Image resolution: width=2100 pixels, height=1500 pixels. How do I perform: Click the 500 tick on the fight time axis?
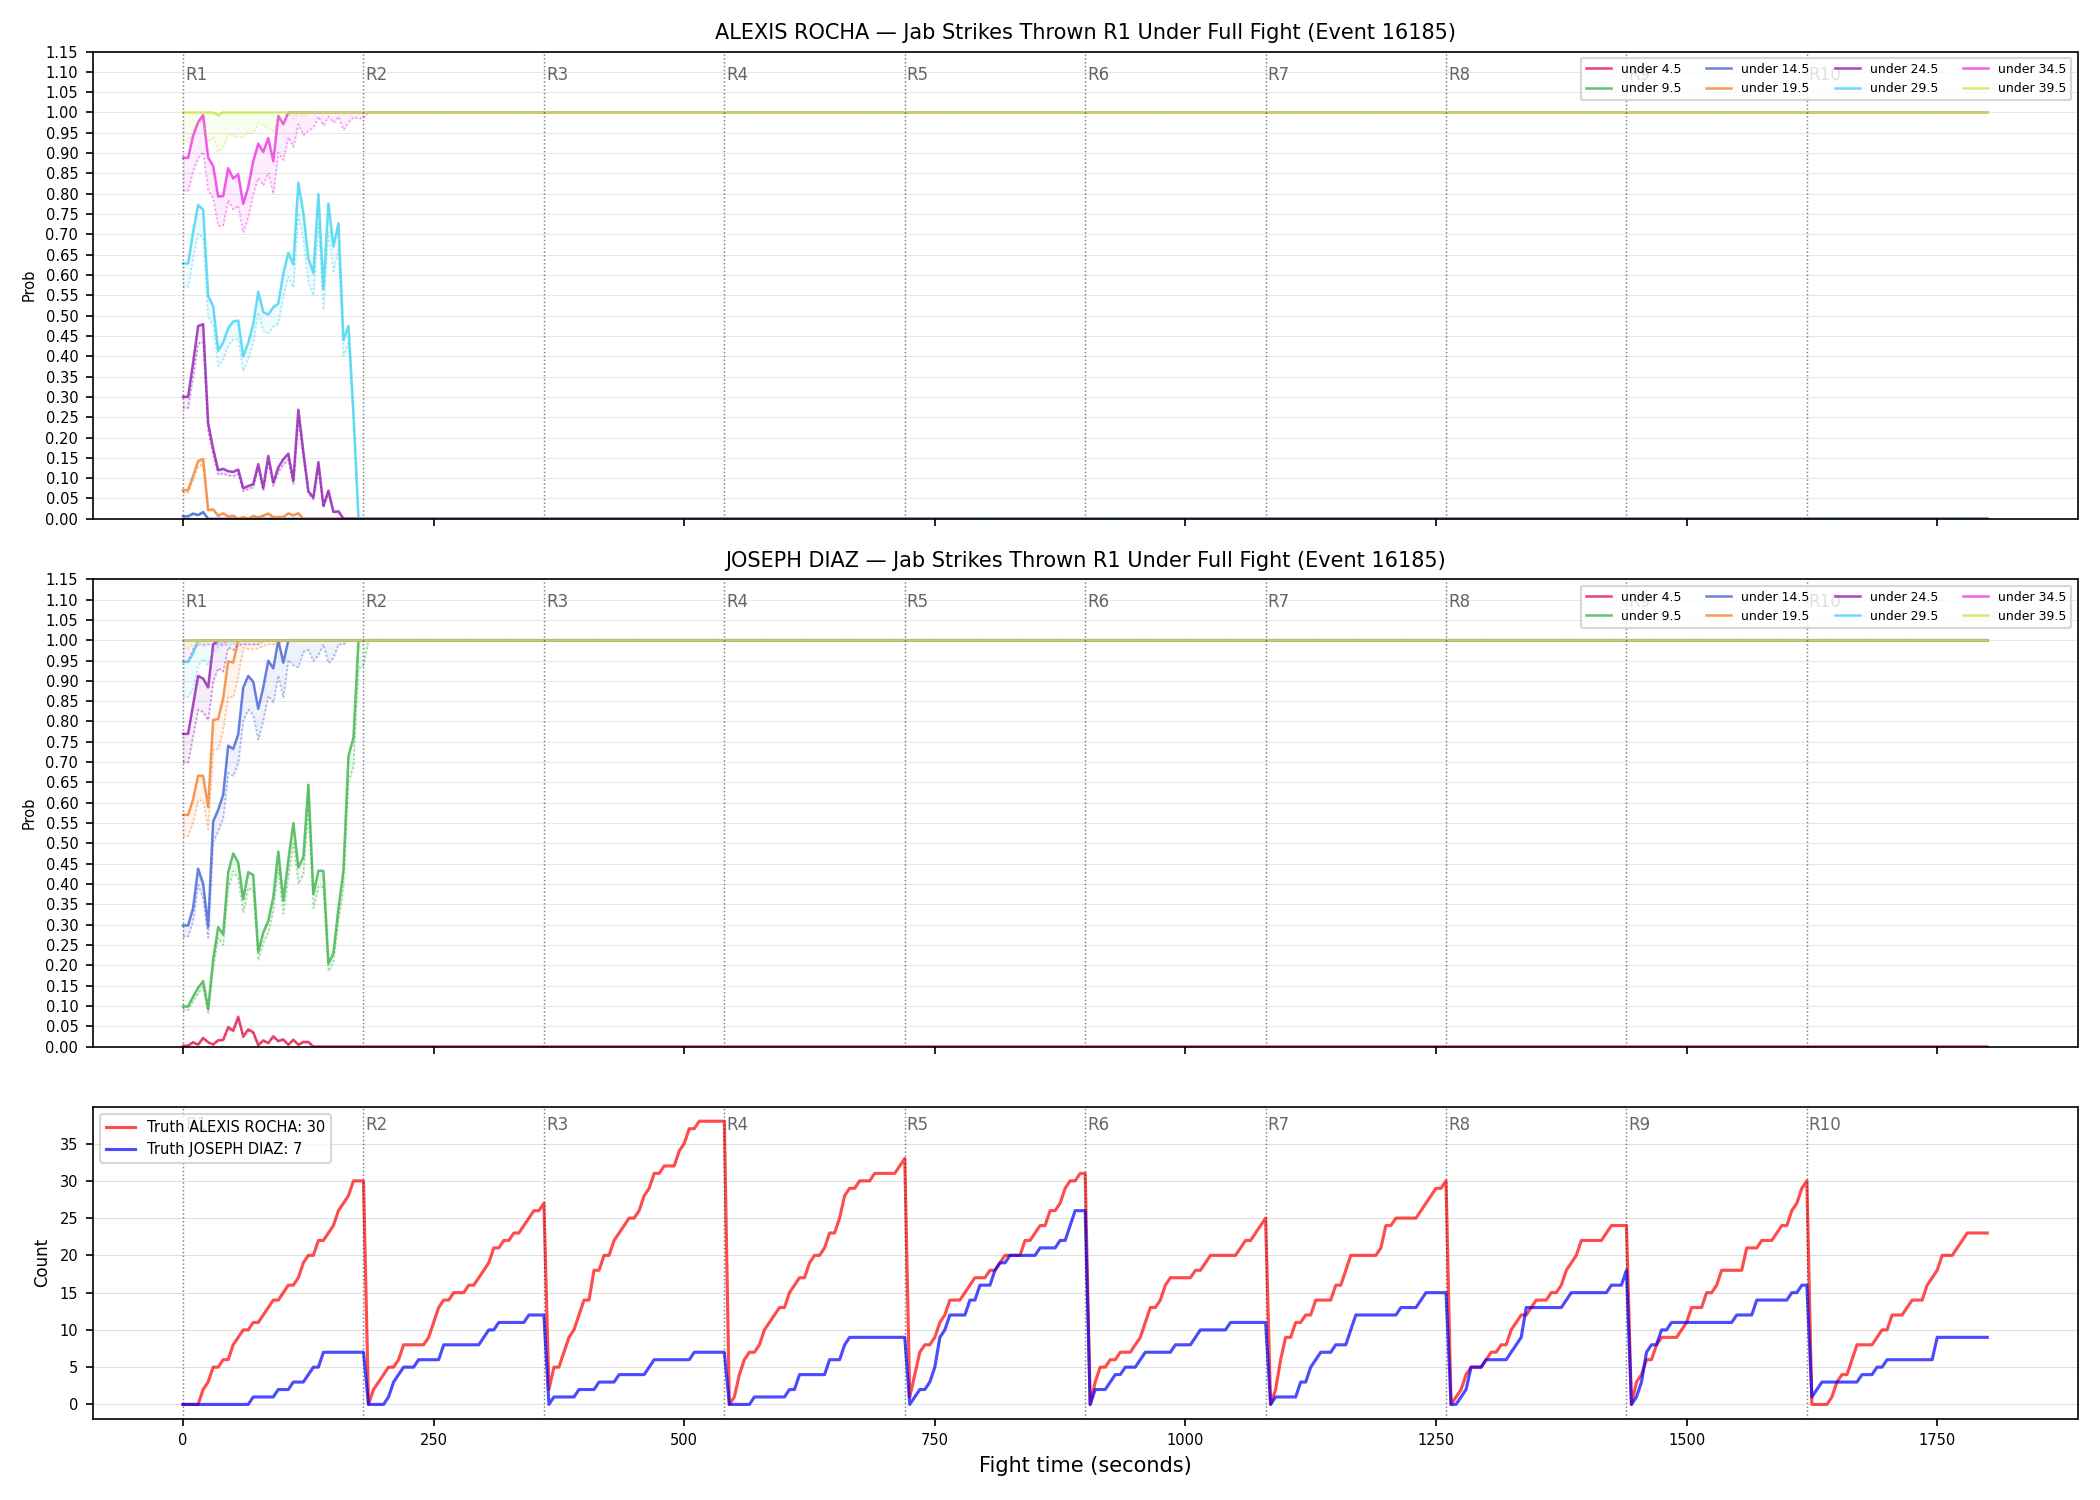tap(684, 1439)
